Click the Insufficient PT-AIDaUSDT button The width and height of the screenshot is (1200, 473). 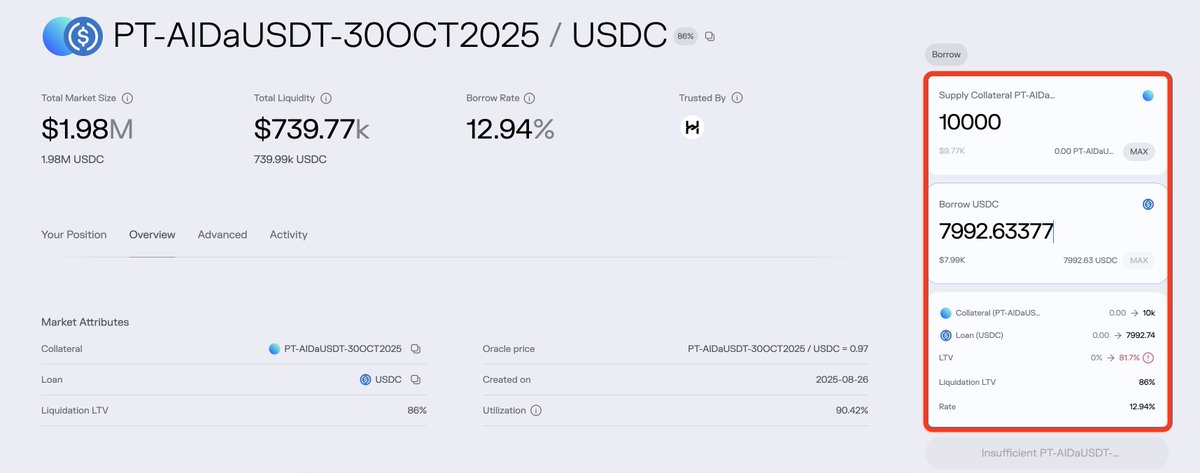(1046, 454)
